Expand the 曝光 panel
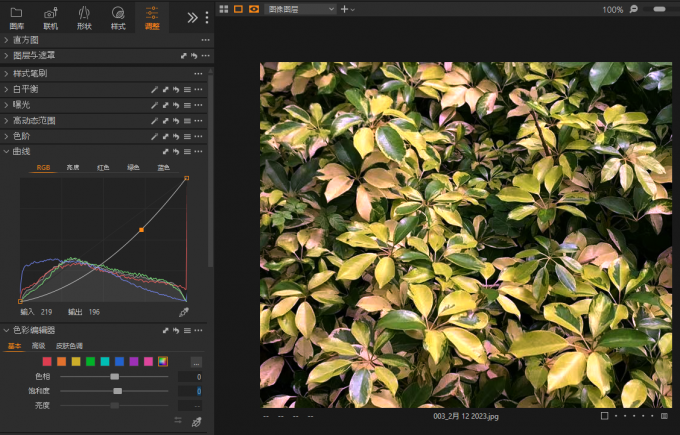The width and height of the screenshot is (680, 435). click(6, 105)
